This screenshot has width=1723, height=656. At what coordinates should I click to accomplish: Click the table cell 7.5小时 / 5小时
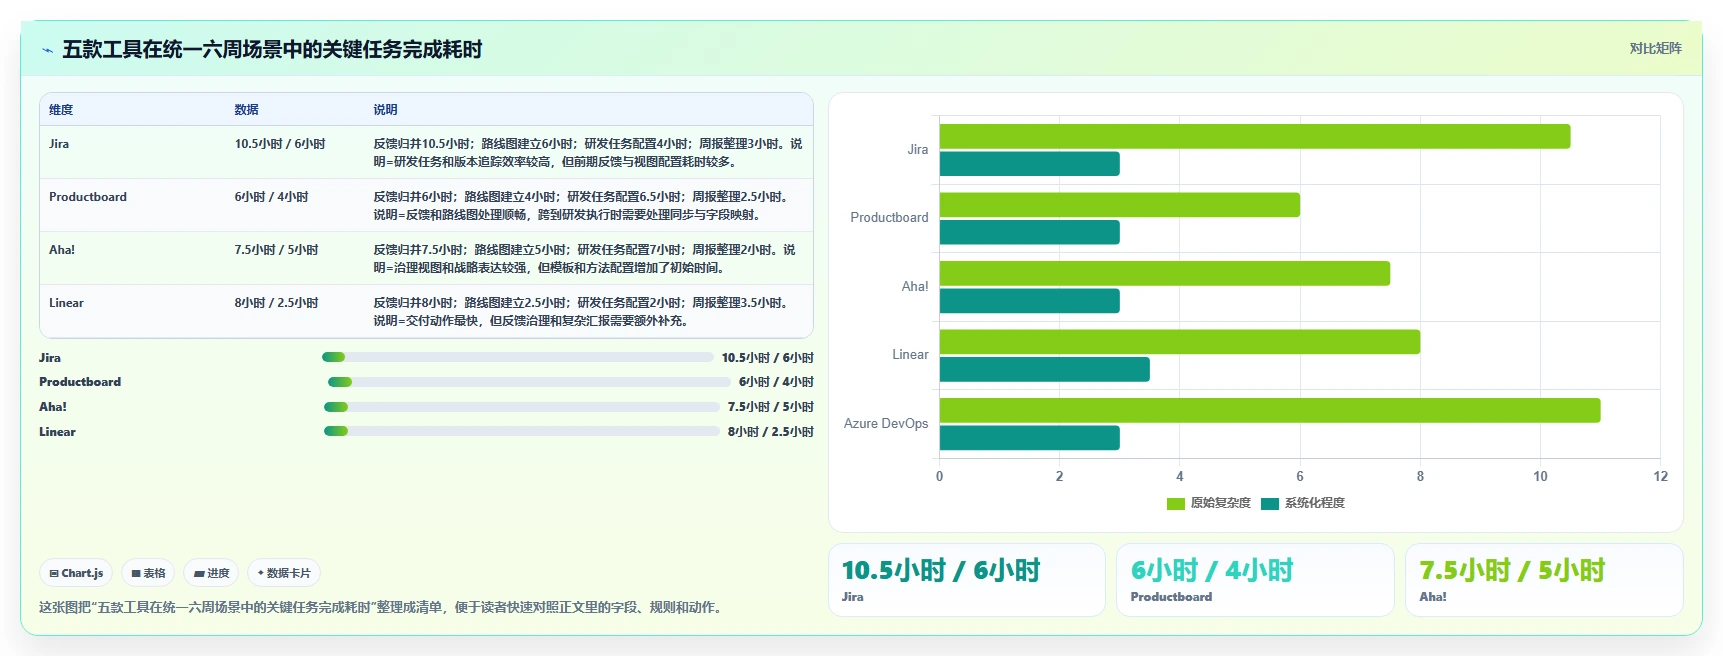click(x=277, y=250)
